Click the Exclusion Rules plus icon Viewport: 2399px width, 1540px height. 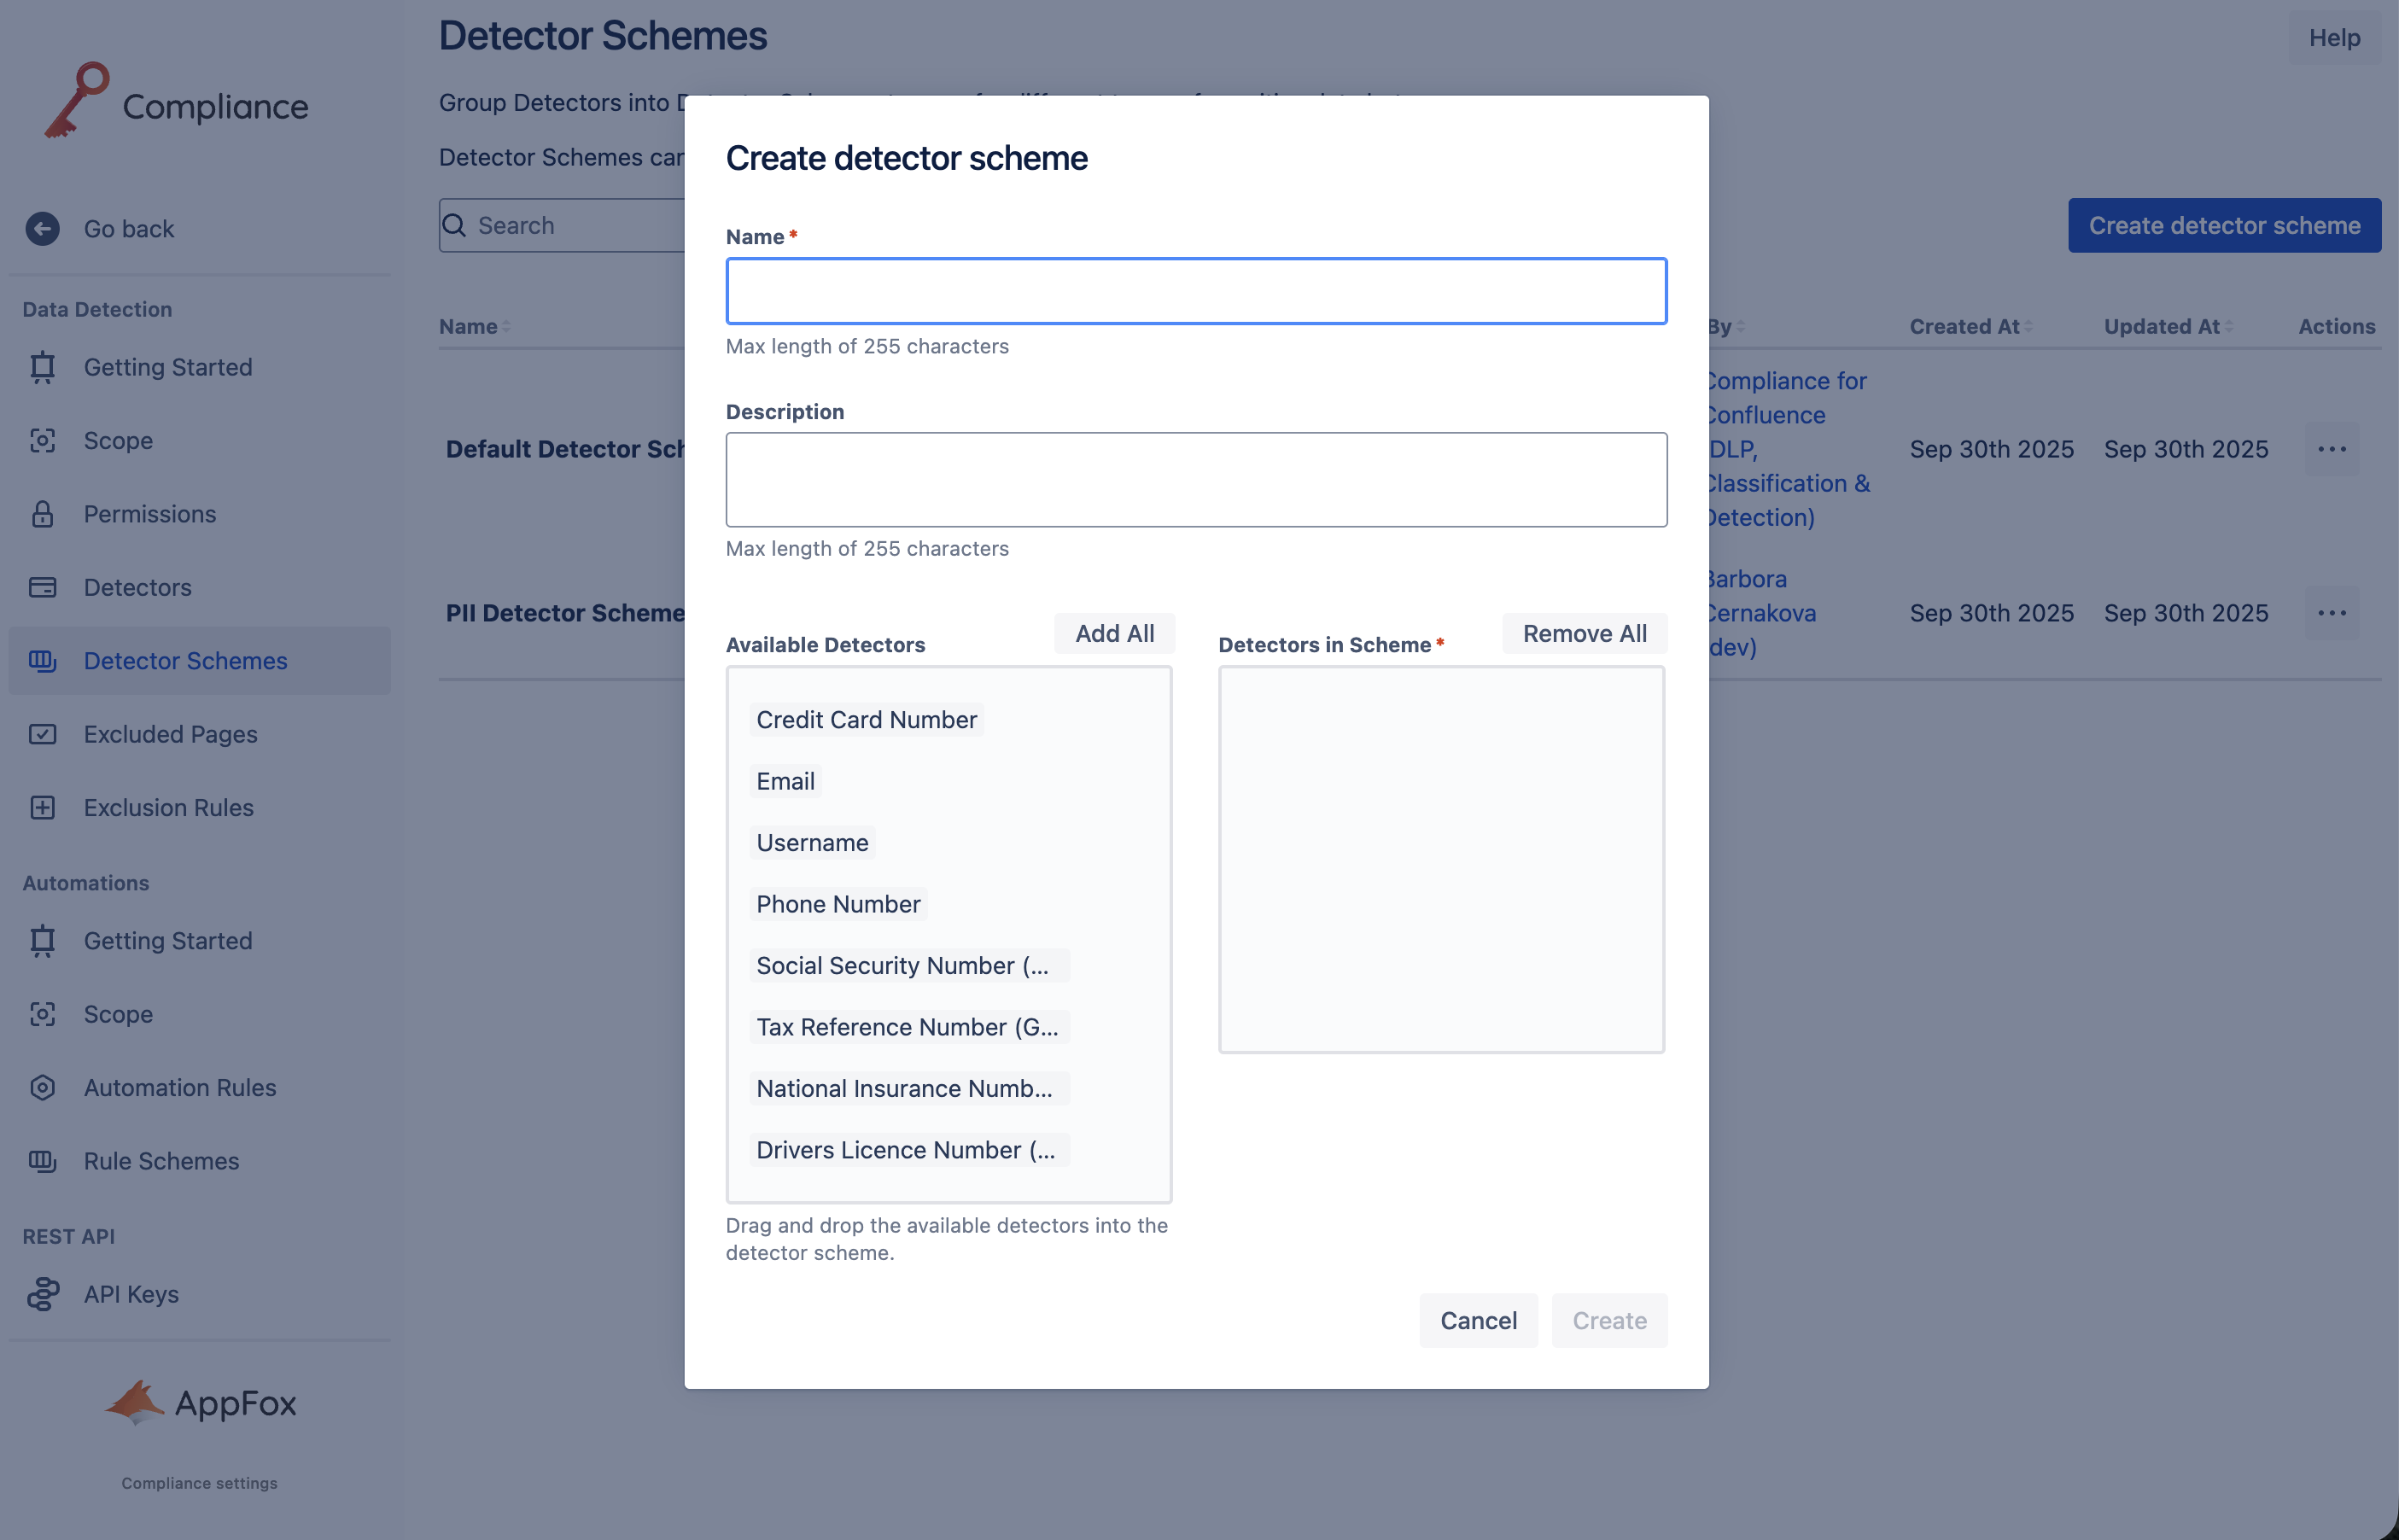point(42,808)
